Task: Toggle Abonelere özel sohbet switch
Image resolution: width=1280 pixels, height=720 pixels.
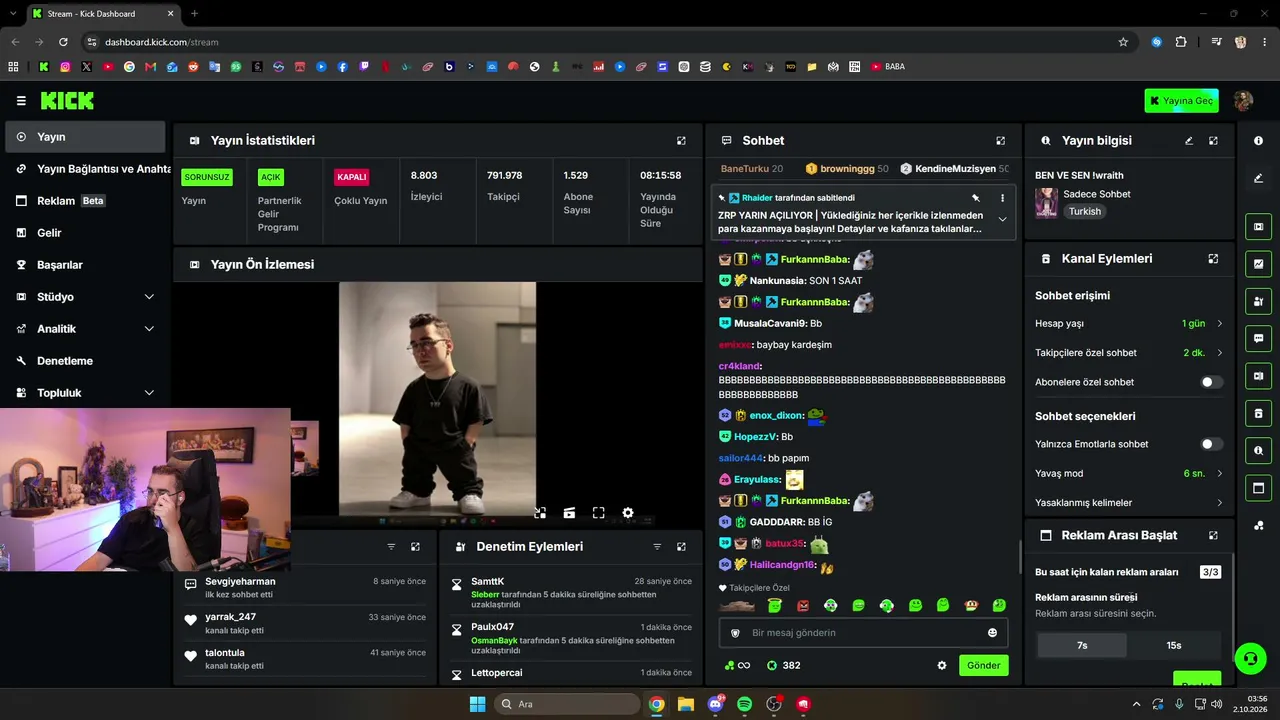Action: point(1211,382)
